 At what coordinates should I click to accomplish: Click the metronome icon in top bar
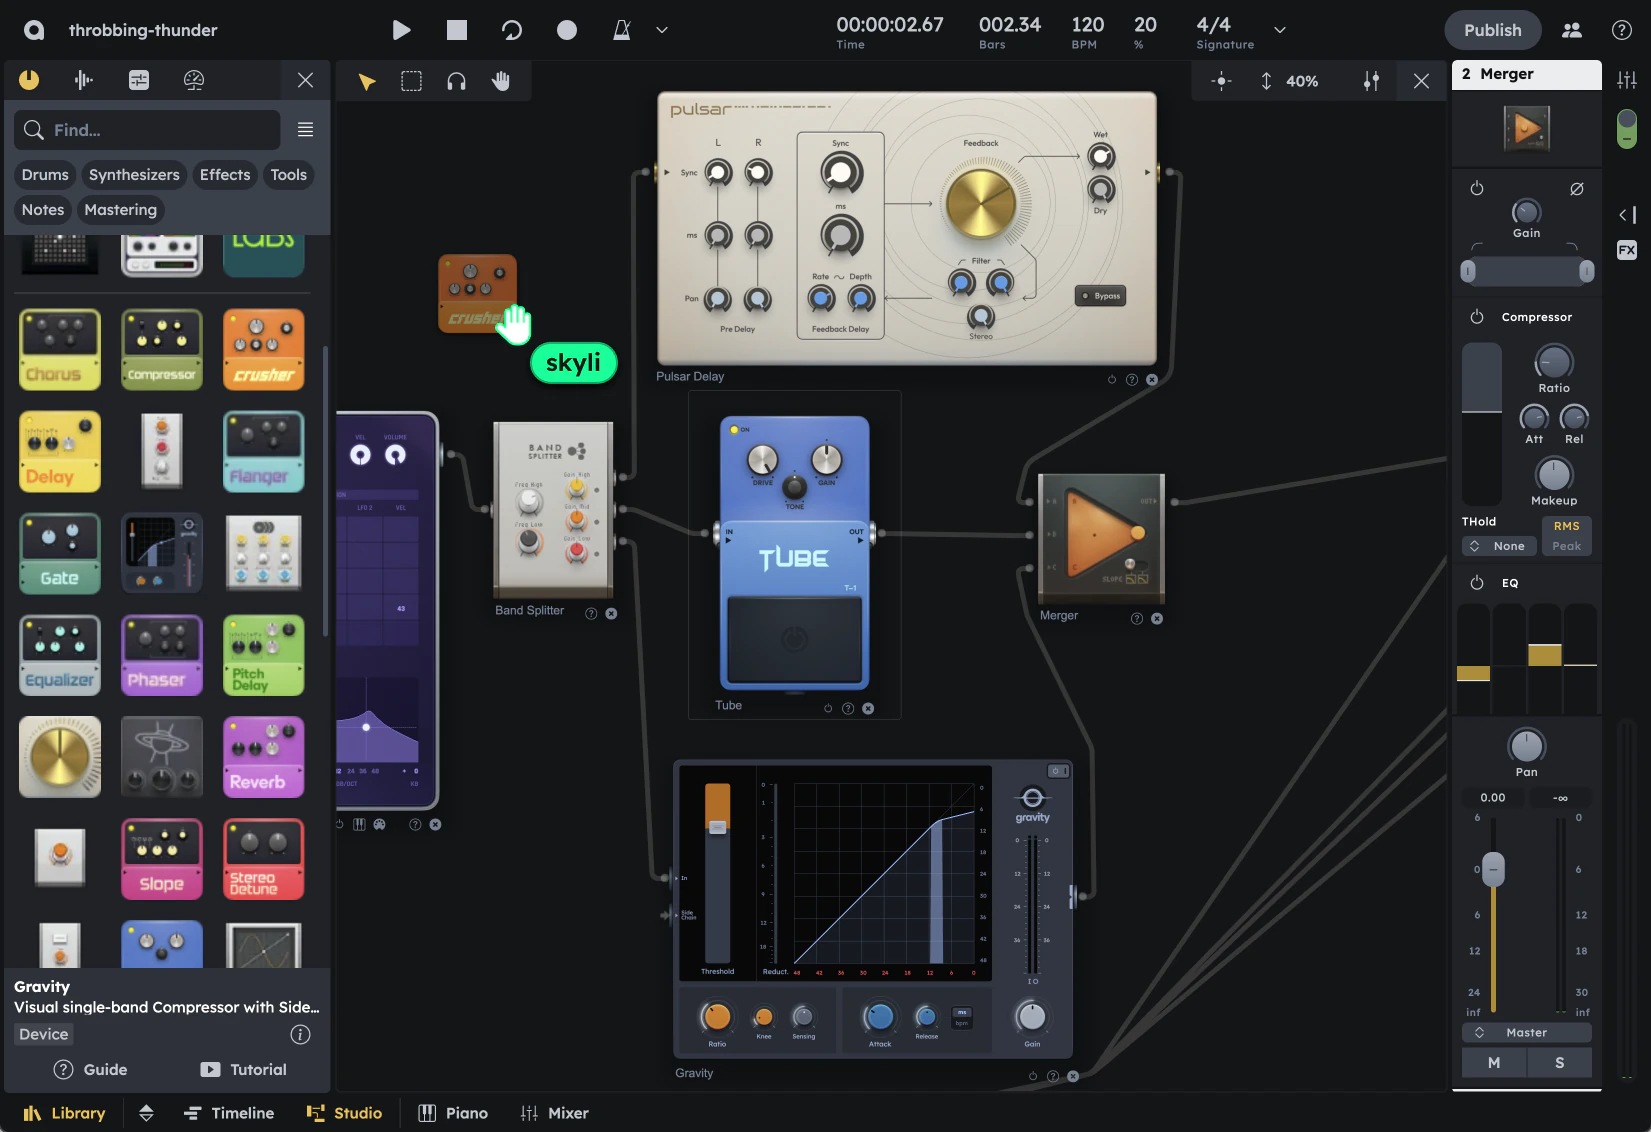point(620,30)
